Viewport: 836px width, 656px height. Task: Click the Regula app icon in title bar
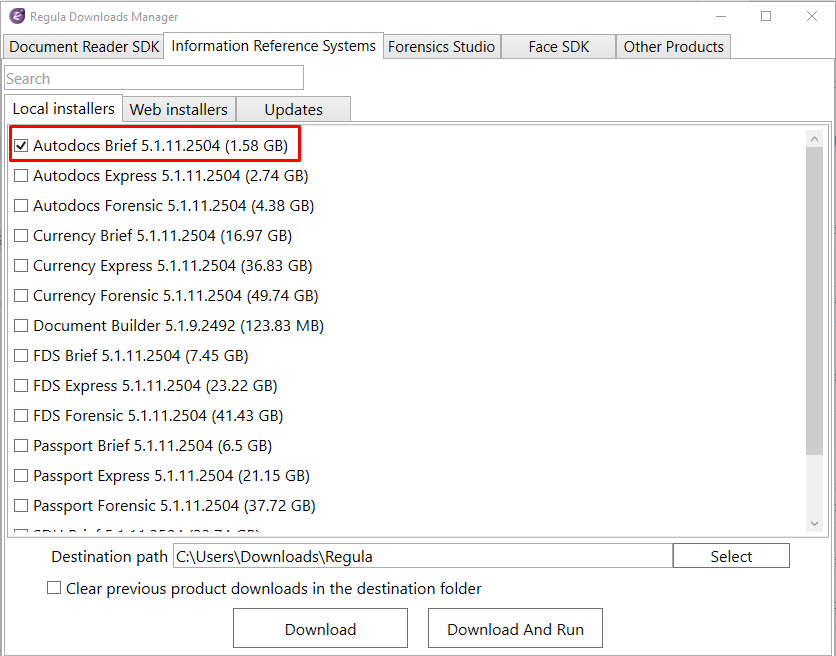(x=16, y=16)
